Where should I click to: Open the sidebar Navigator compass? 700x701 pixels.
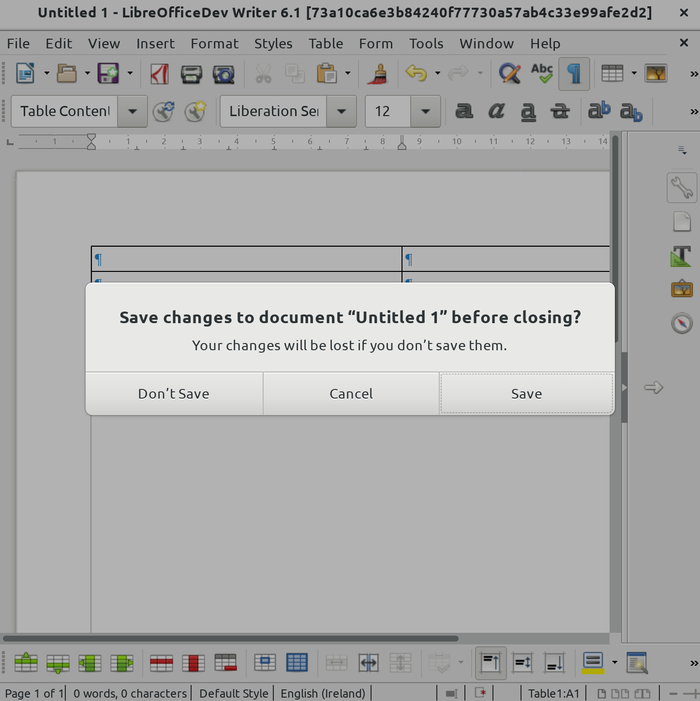(682, 323)
